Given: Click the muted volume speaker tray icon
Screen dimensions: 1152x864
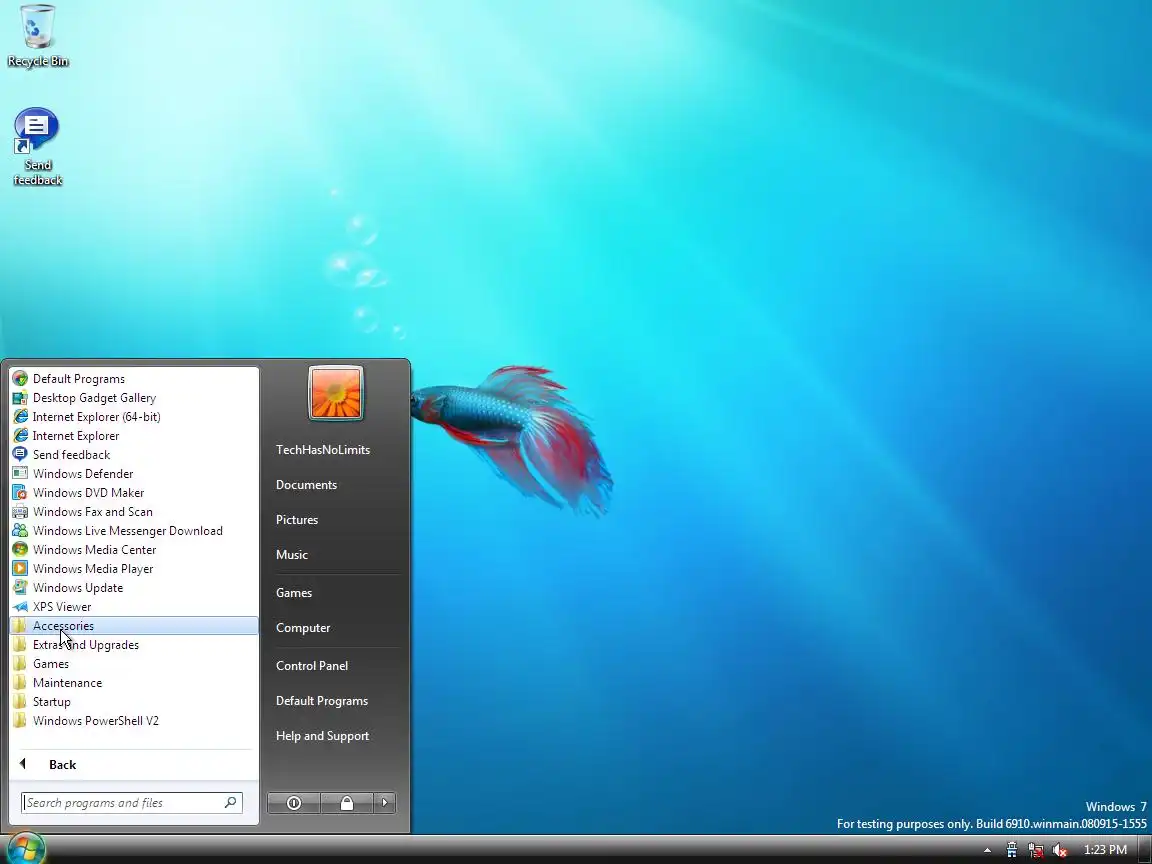Looking at the screenshot, I should tap(1059, 850).
